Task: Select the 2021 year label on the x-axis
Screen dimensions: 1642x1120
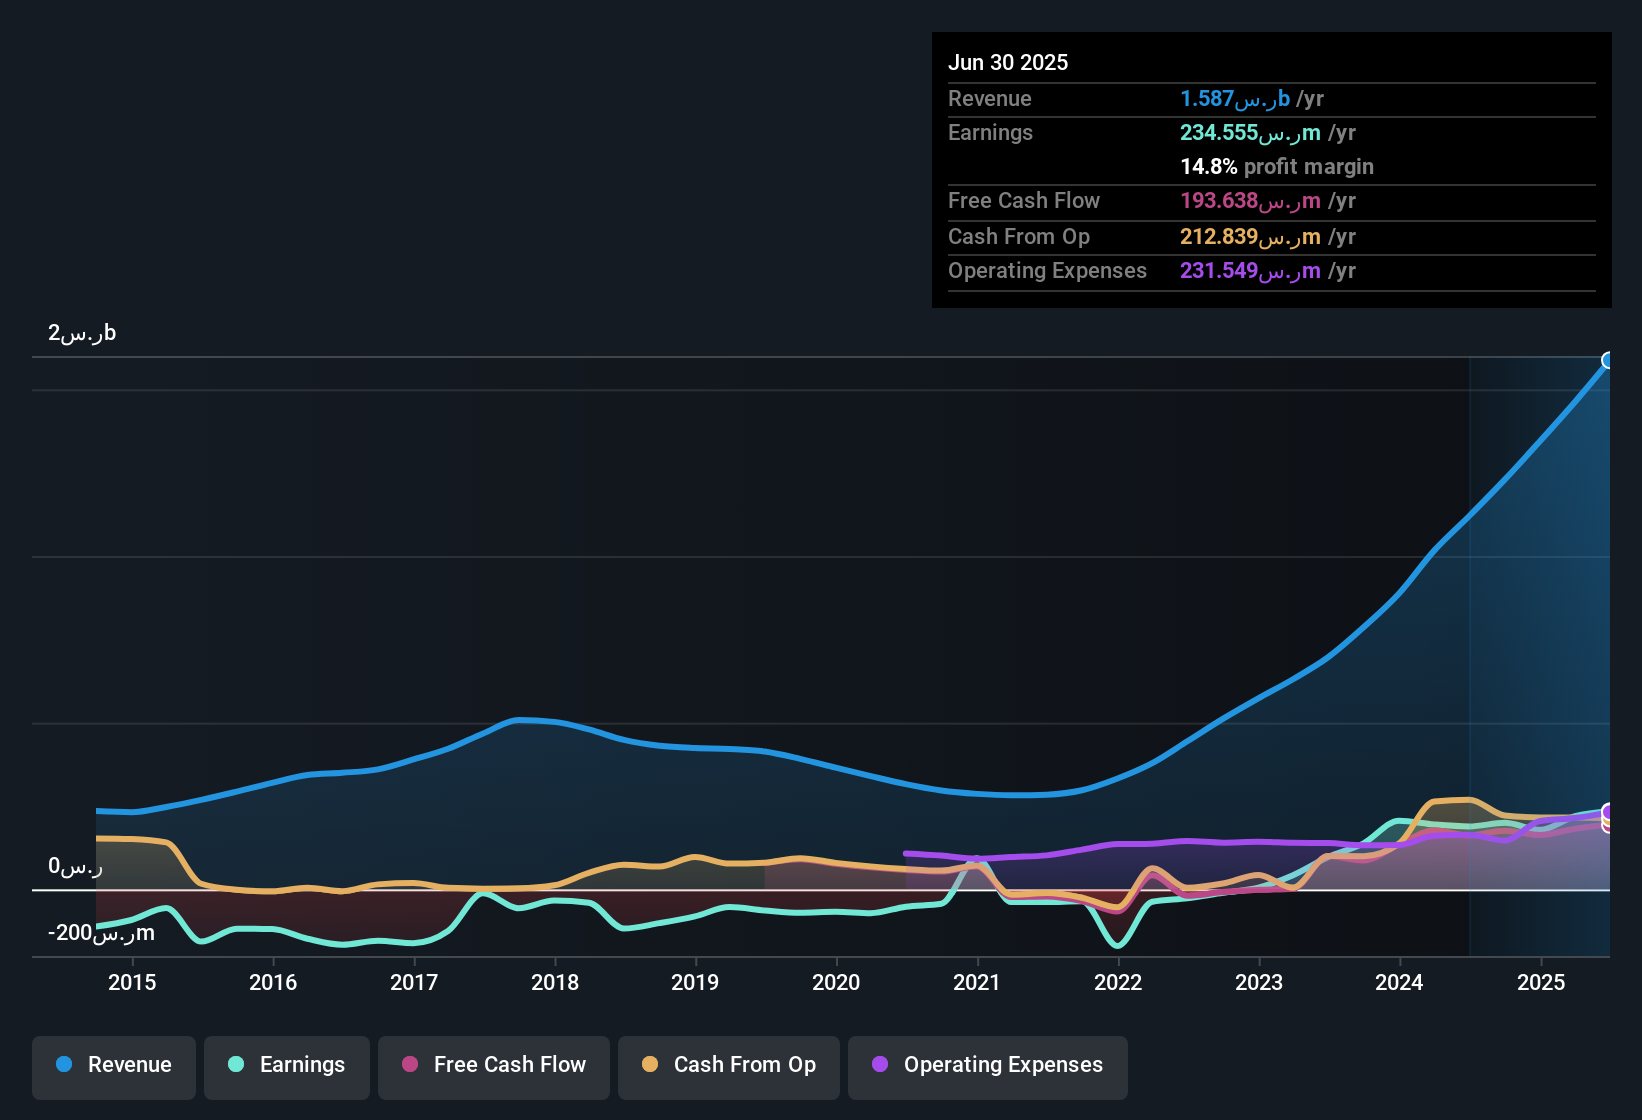Action: point(977,982)
